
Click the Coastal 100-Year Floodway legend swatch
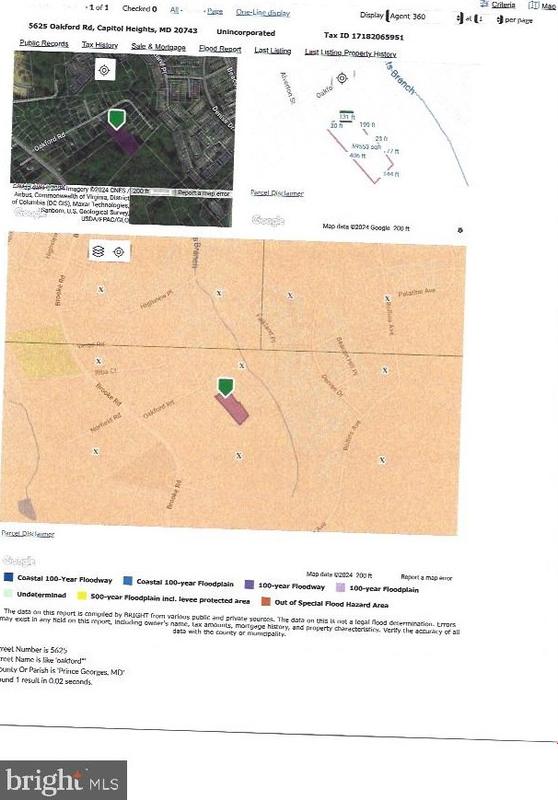9,577
